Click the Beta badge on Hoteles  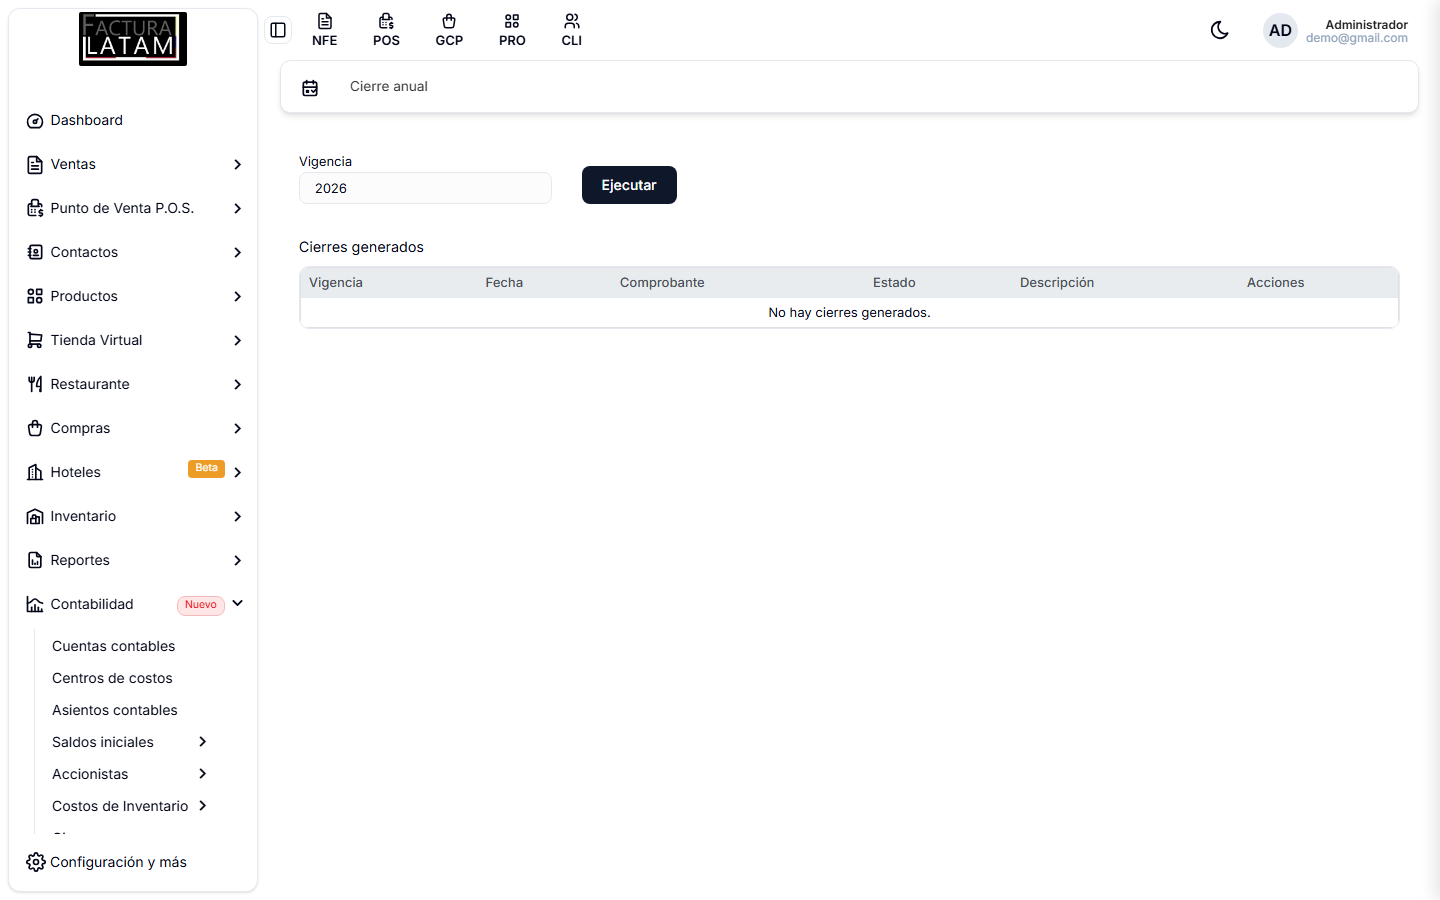coord(206,468)
